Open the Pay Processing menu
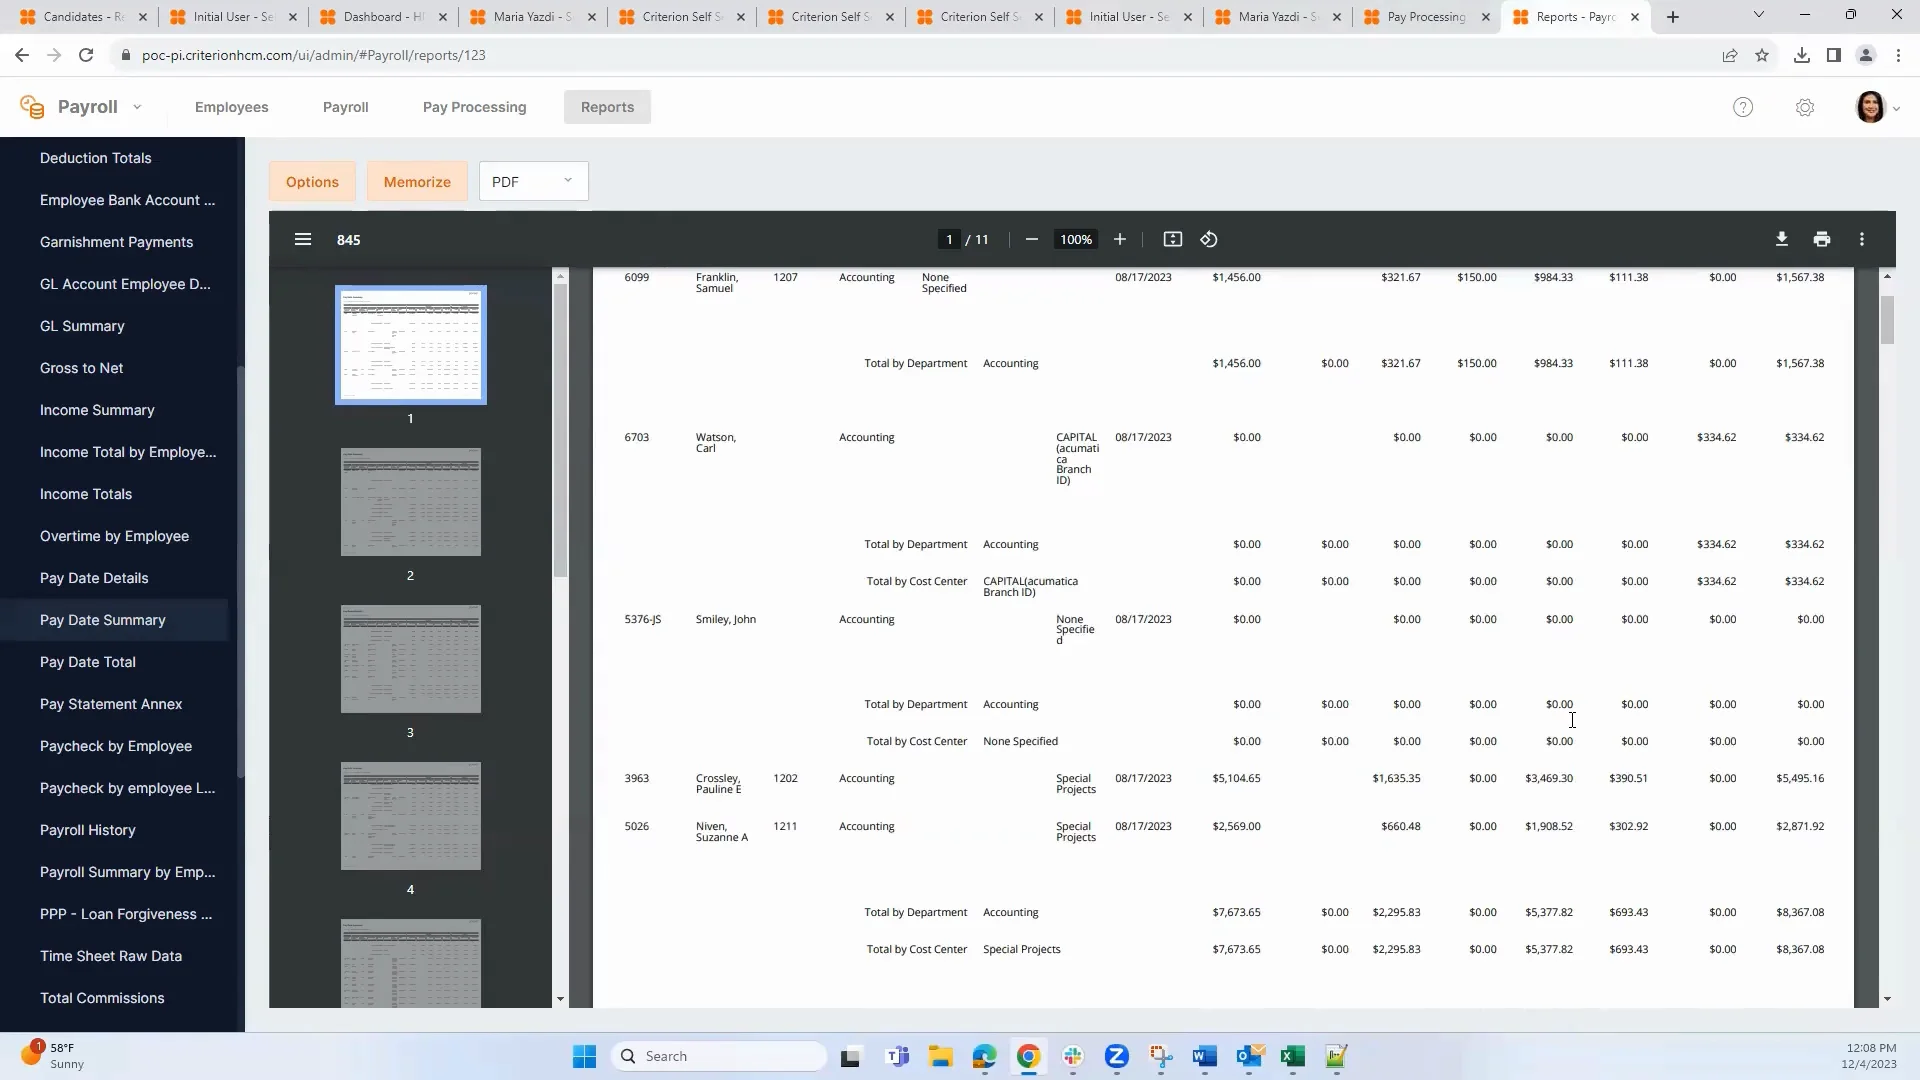The image size is (1920, 1080). [x=474, y=107]
